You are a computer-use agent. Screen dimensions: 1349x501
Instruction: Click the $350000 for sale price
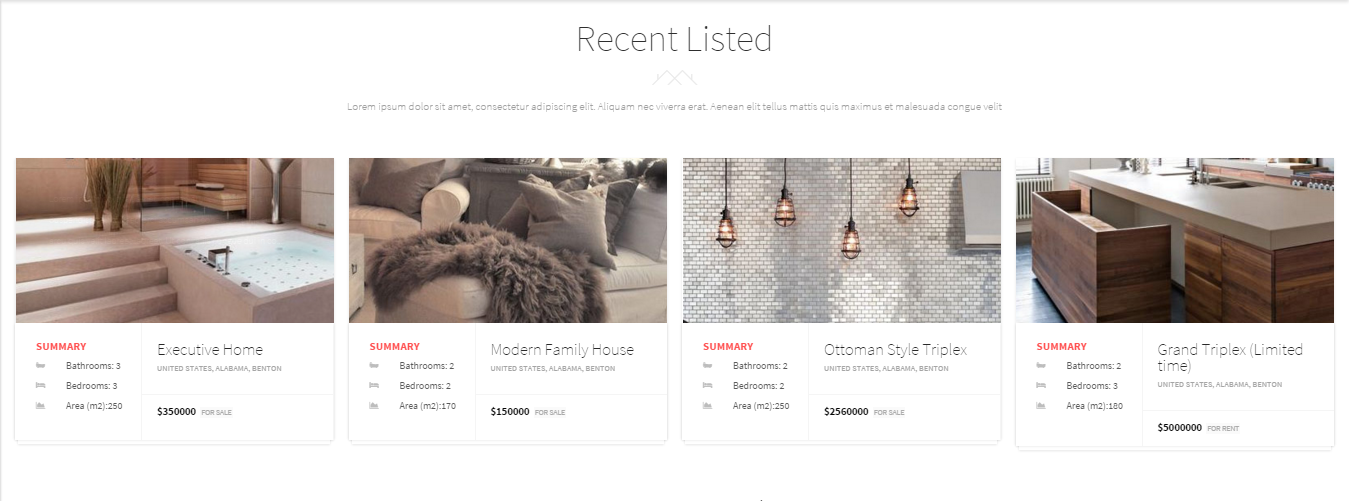pos(194,412)
